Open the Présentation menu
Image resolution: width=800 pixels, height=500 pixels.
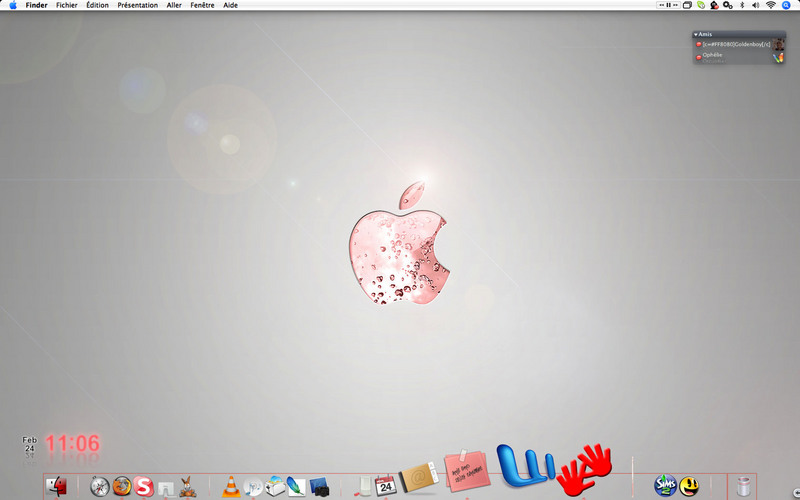pyautogui.click(x=137, y=5)
